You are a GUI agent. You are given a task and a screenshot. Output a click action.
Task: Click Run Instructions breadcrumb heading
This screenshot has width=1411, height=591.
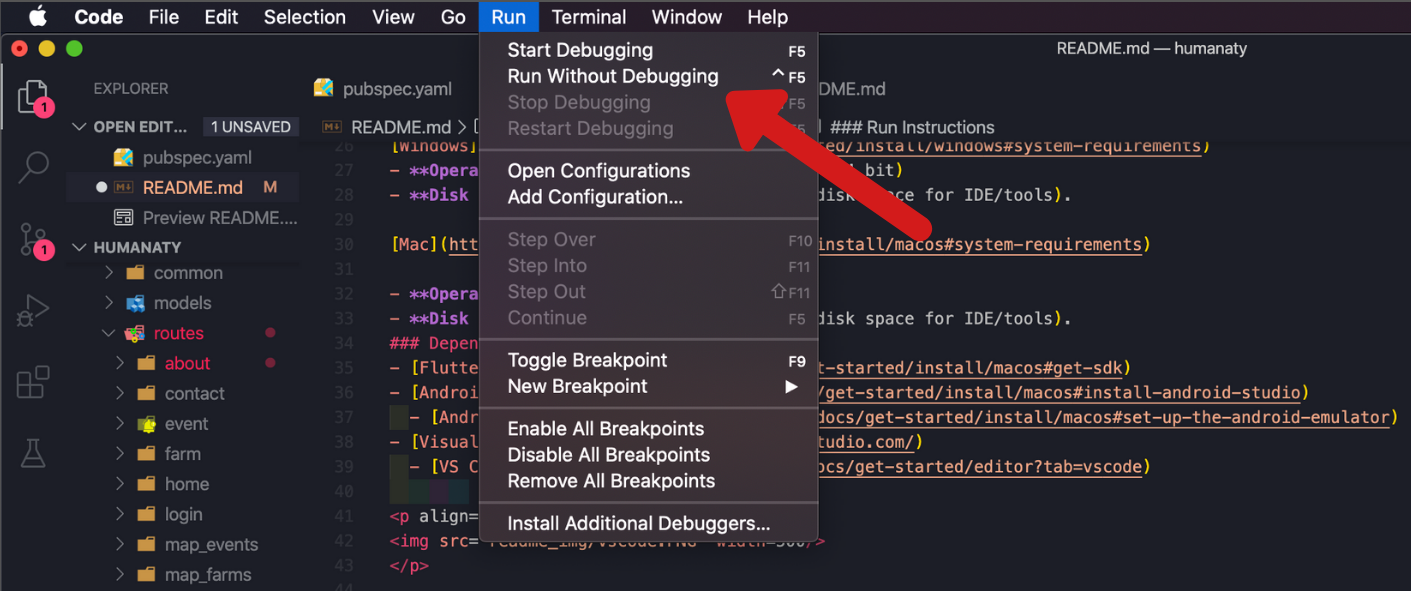point(913,127)
